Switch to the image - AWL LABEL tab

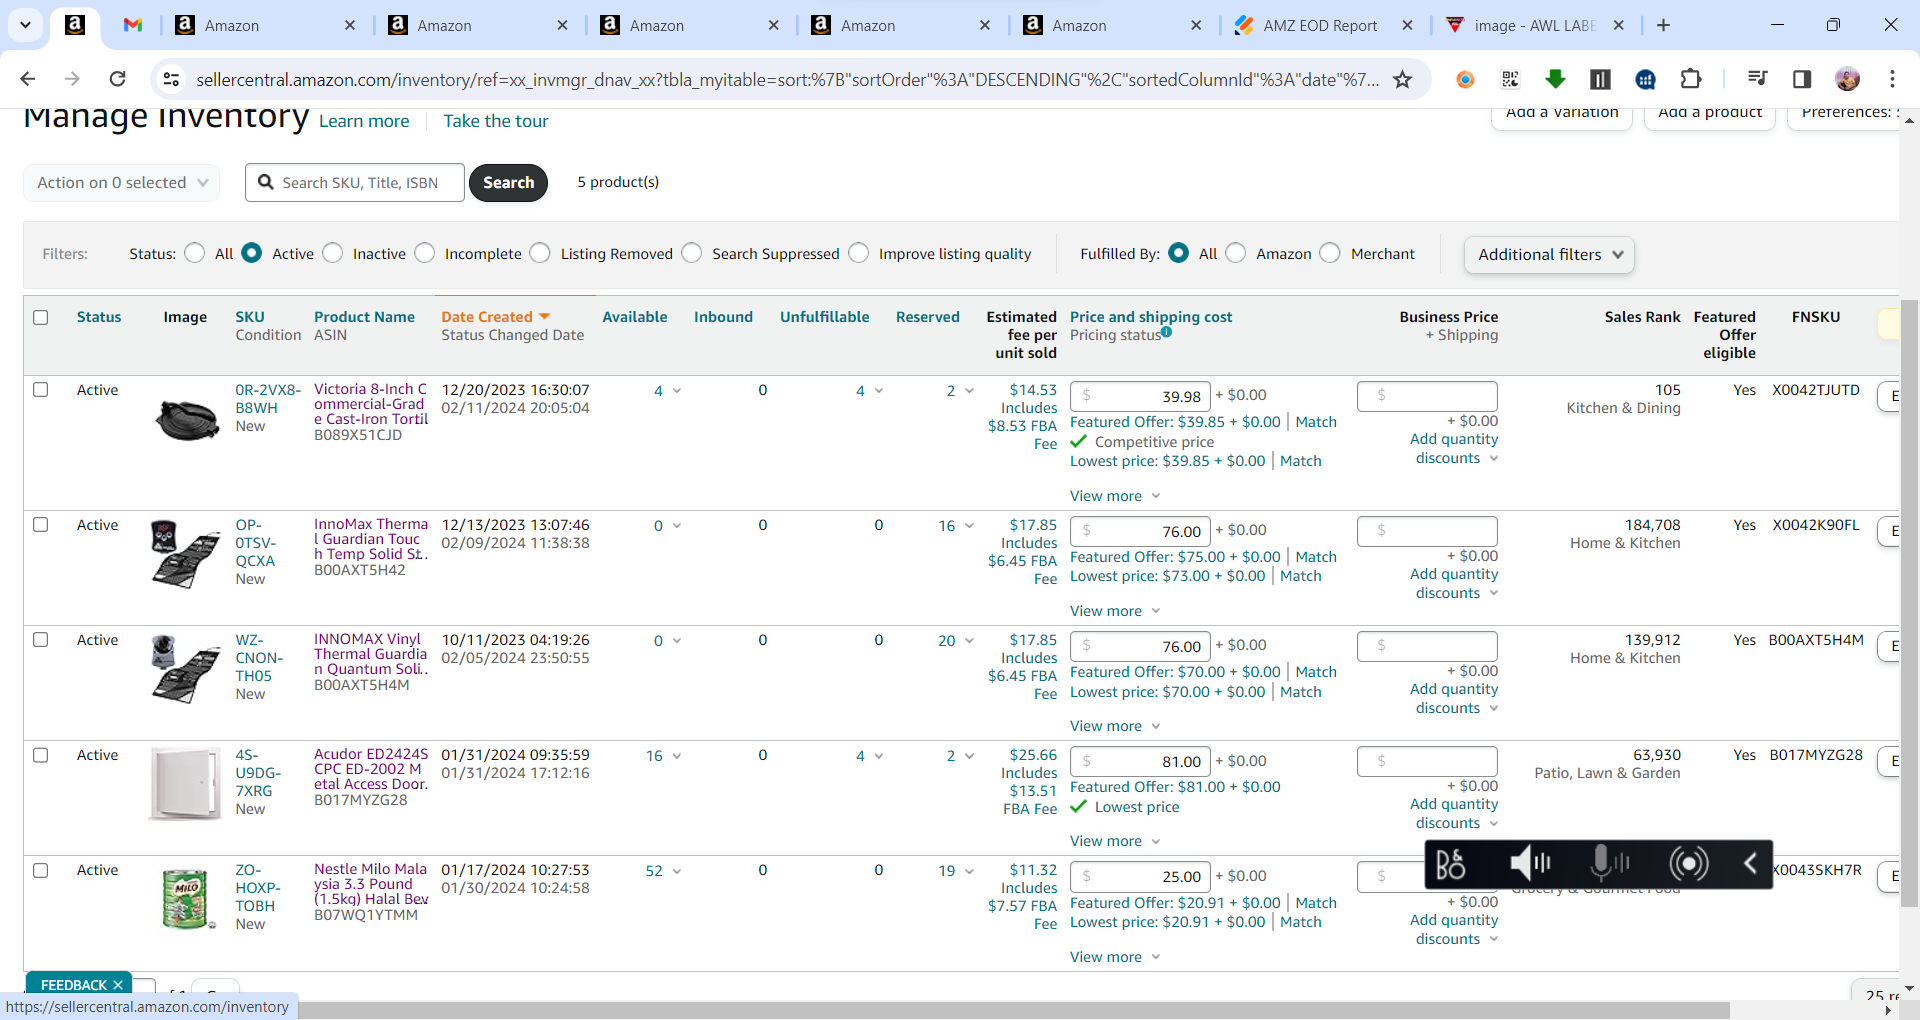(x=1535, y=25)
